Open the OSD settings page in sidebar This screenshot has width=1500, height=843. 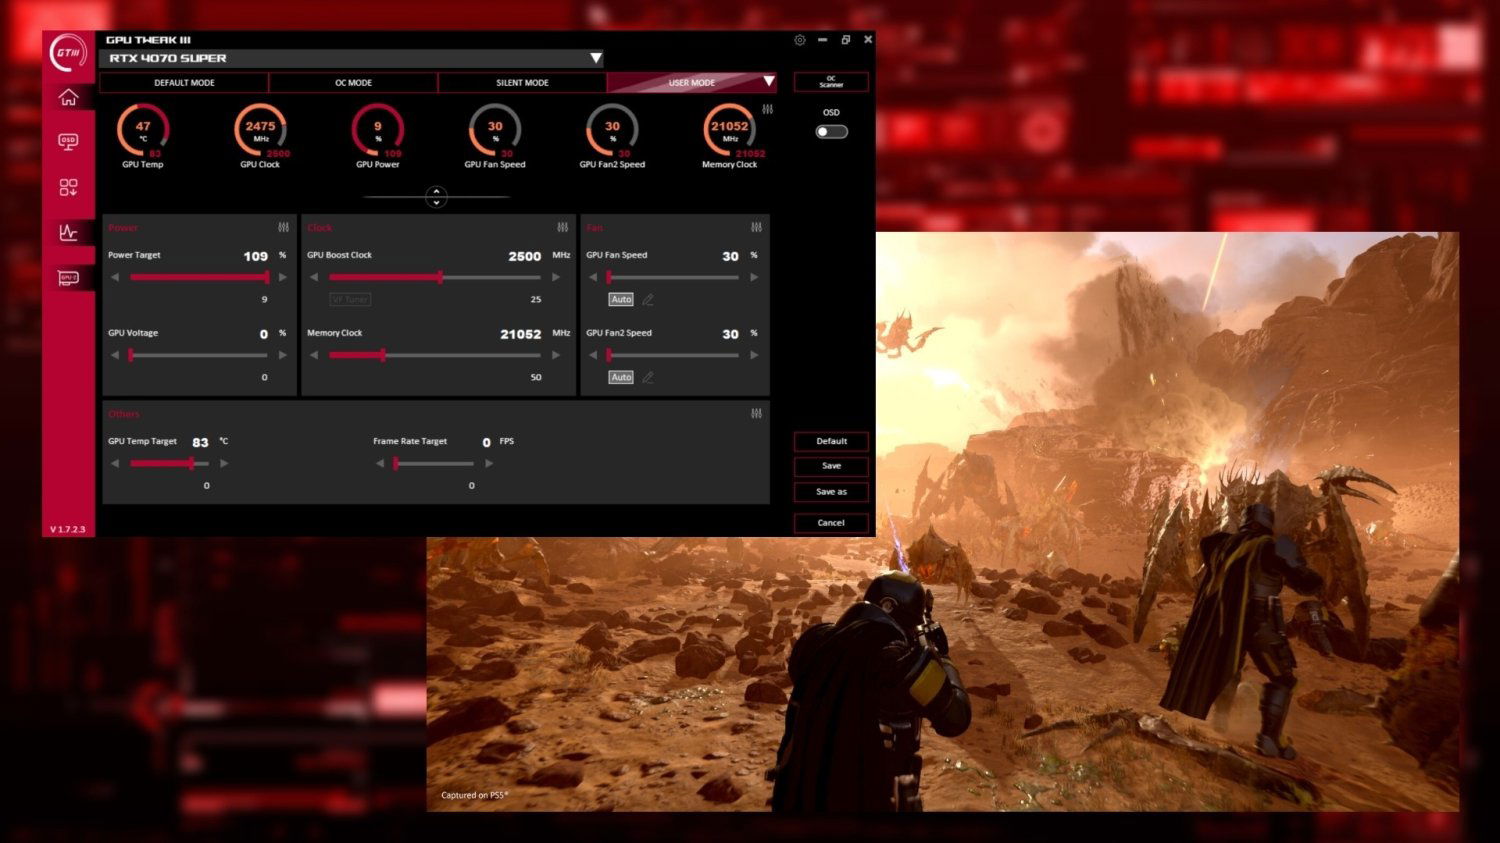point(68,142)
